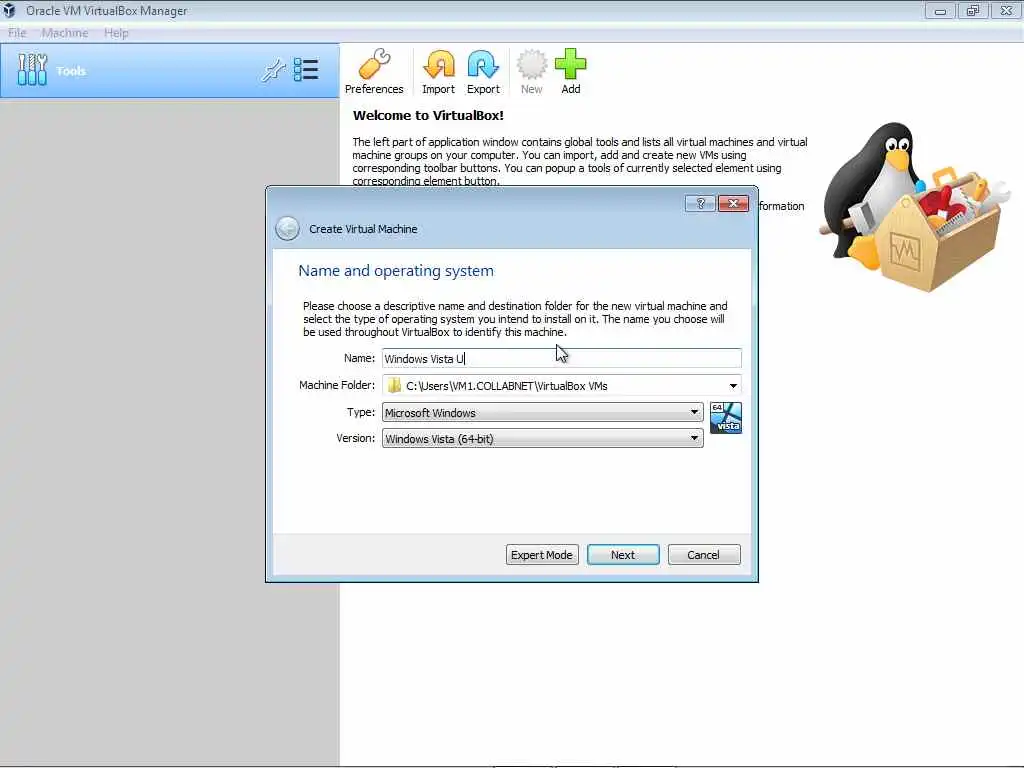The image size is (1024, 768).
Task: Click the Vista 64-bit OS icon
Action: point(726,418)
